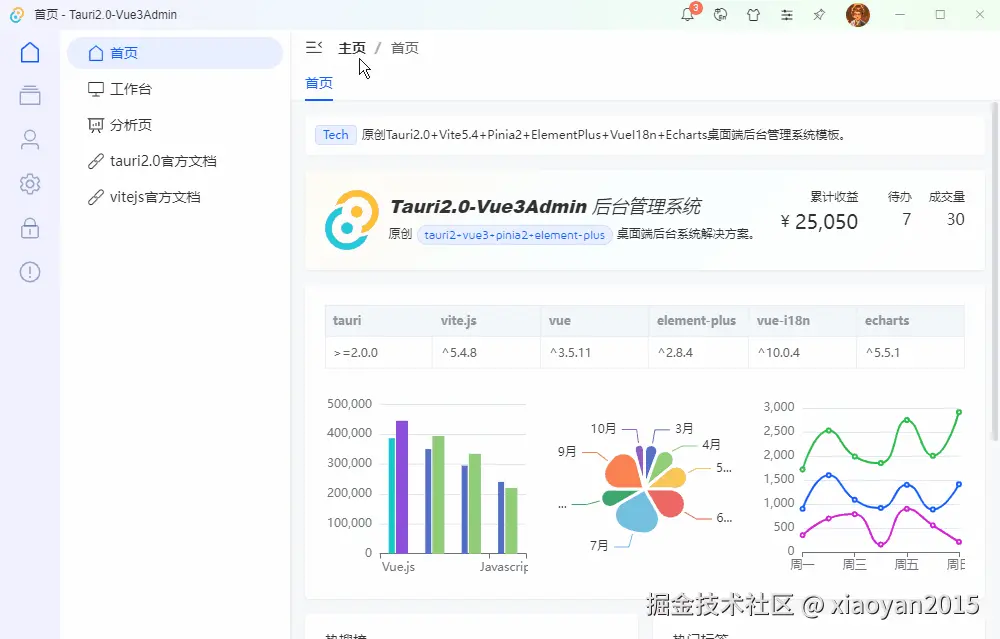This screenshot has width=1000, height=639.
Task: Click the 3月 label in the rose chart
Action: pyautogui.click(x=684, y=429)
